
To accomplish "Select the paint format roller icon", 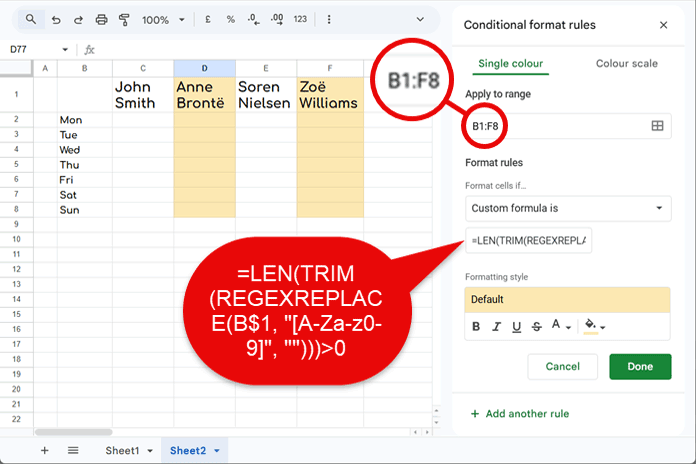I will pyautogui.click(x=124, y=20).
